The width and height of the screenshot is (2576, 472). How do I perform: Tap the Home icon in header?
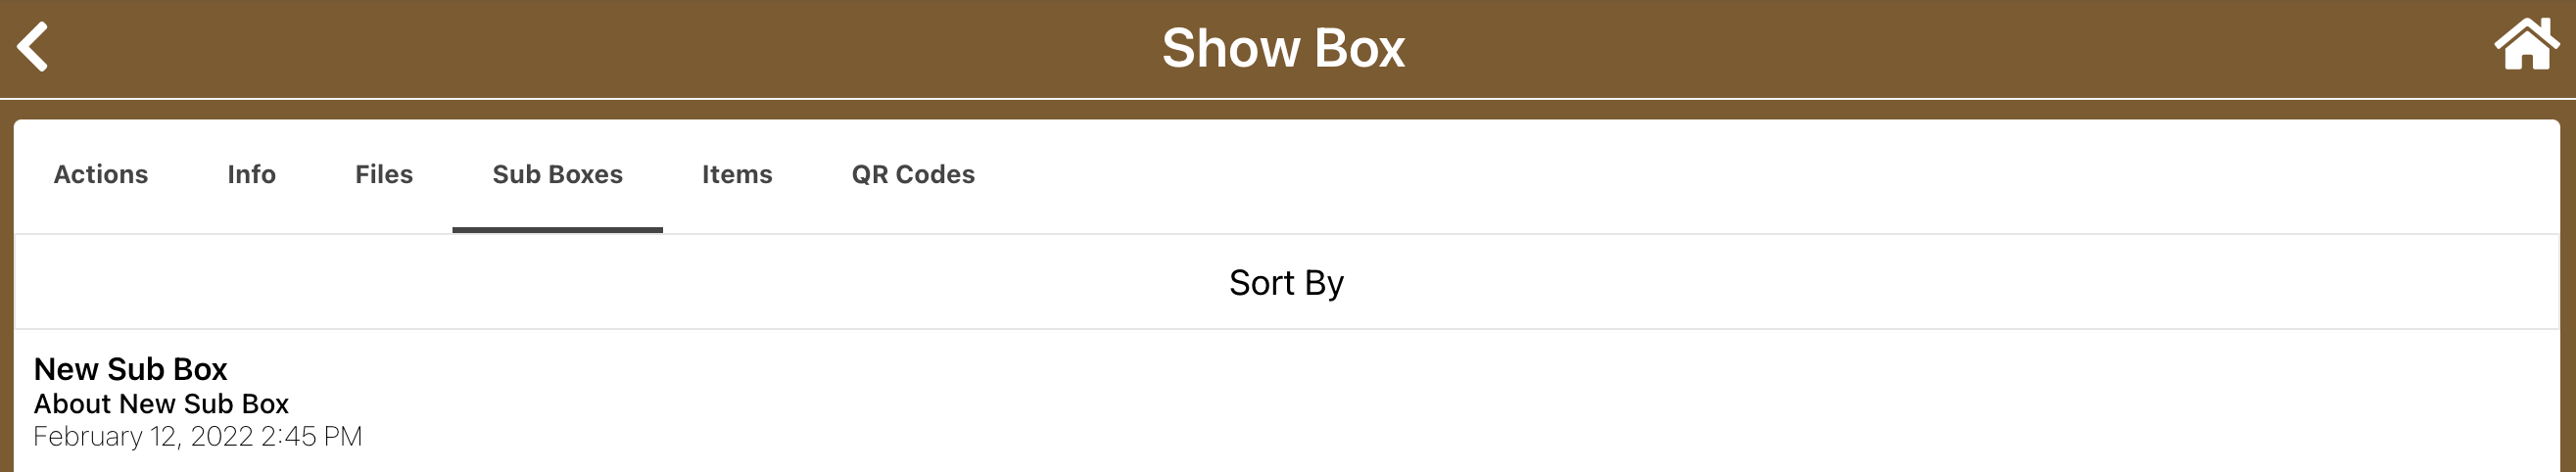pos(2526,45)
